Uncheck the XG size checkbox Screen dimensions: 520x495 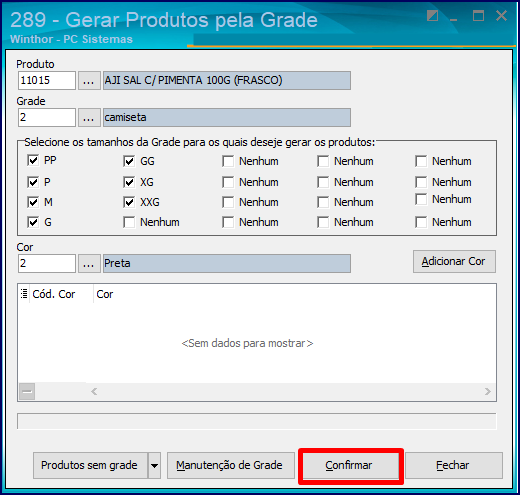tap(129, 182)
